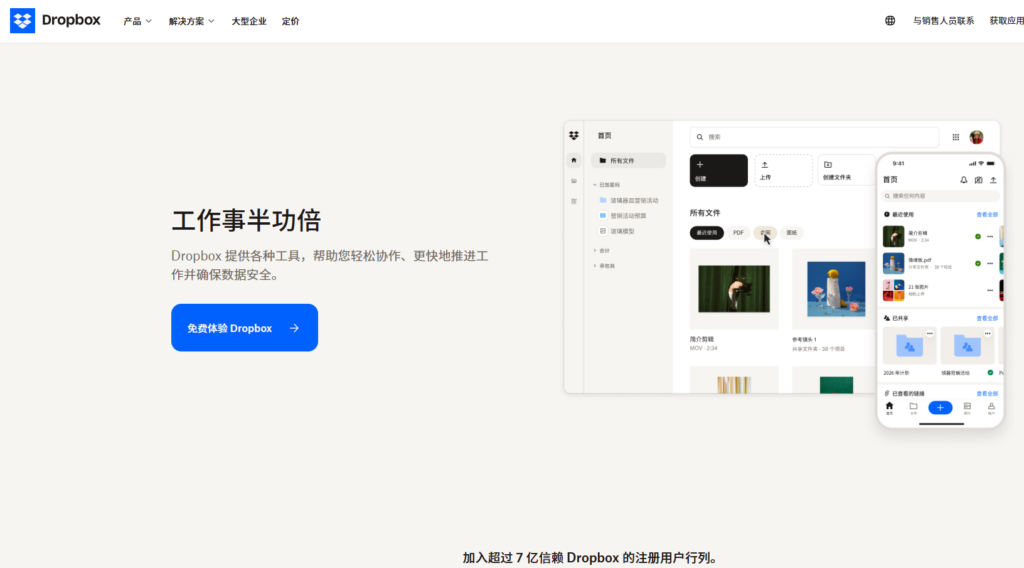The height and width of the screenshot is (568, 1024).
Task: Select the 最近使用 filter chip
Action: click(x=707, y=232)
